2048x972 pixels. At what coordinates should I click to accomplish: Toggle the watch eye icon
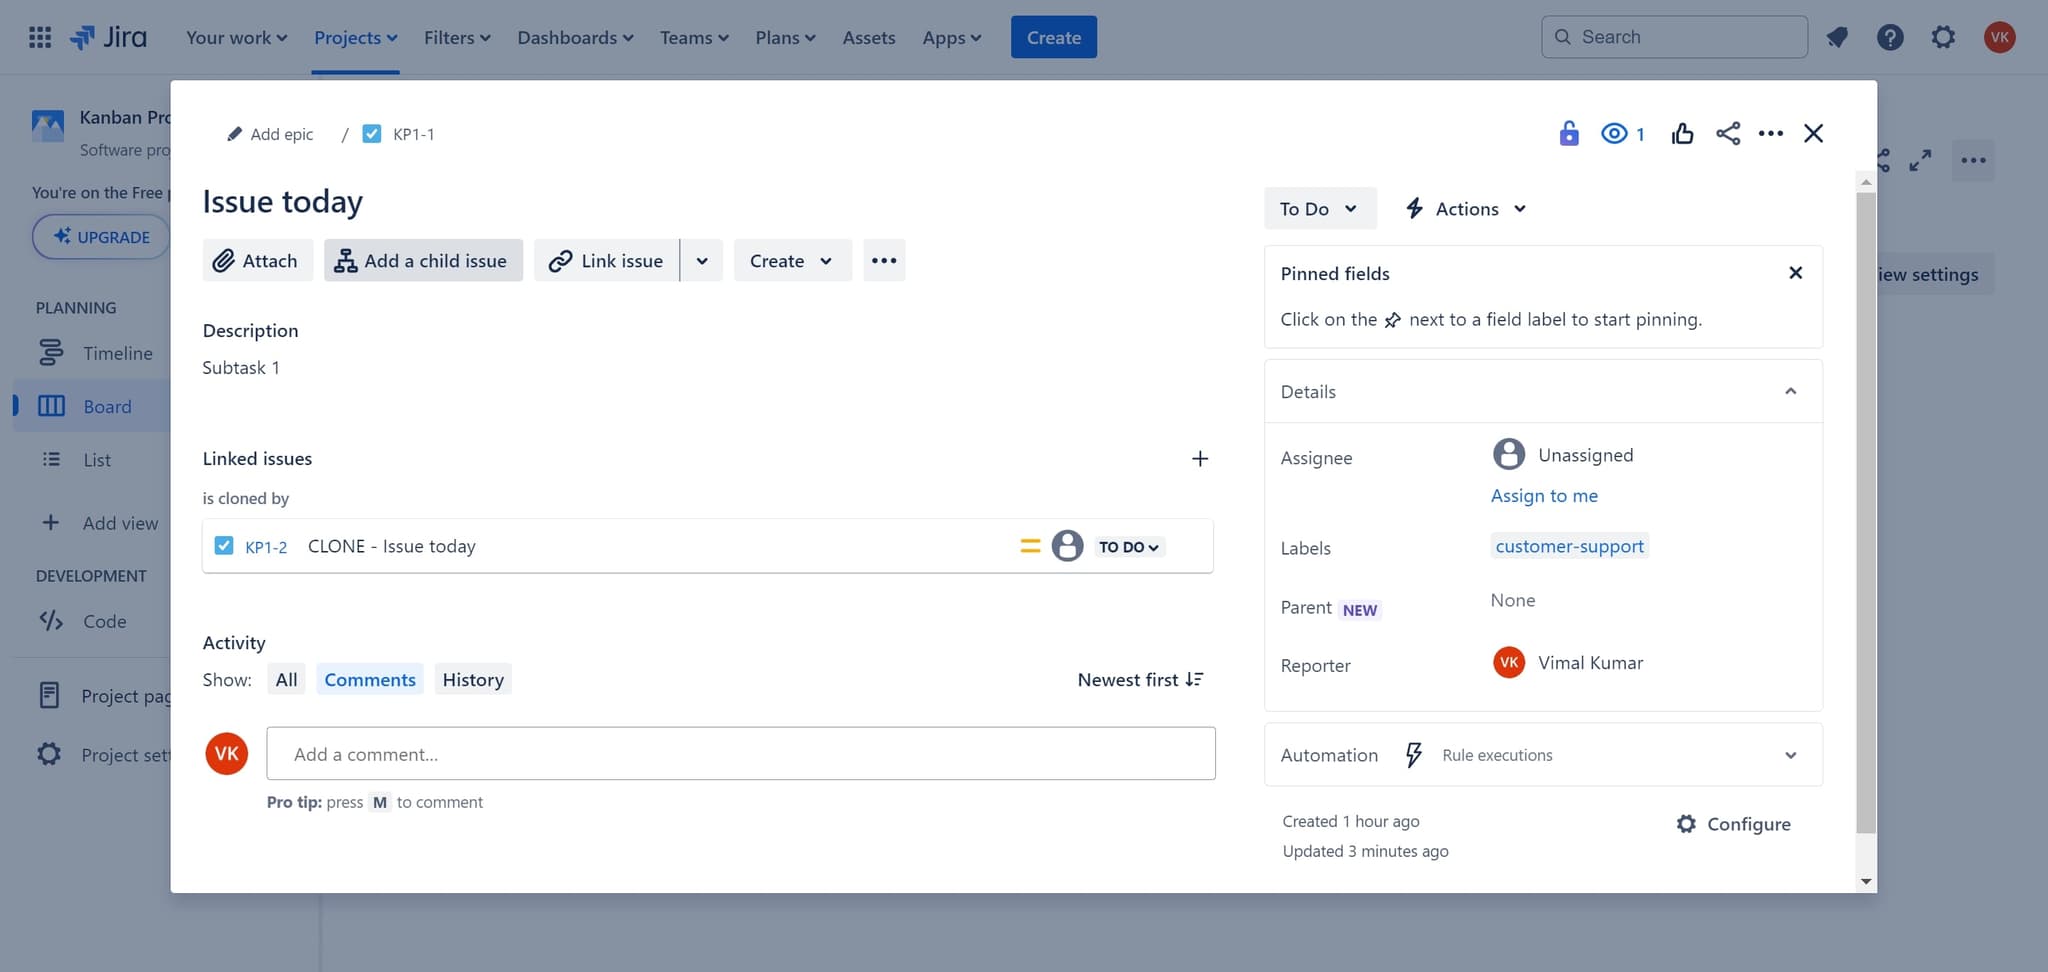(1614, 133)
